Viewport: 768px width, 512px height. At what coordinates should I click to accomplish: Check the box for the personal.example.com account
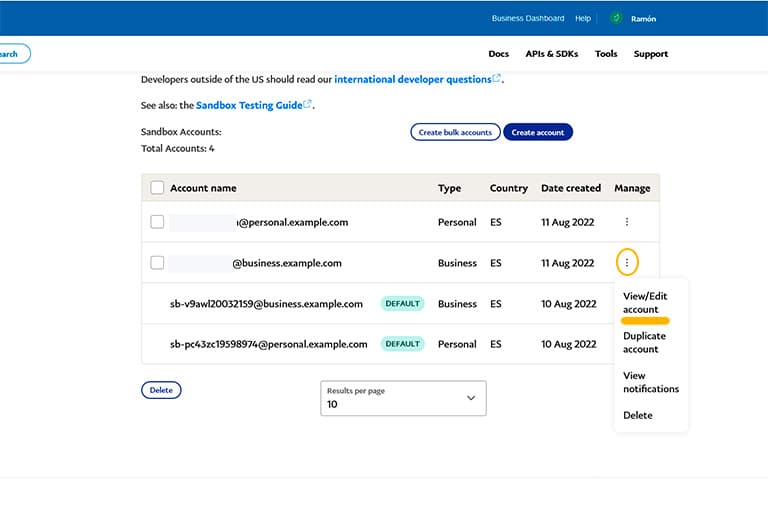coord(157,221)
